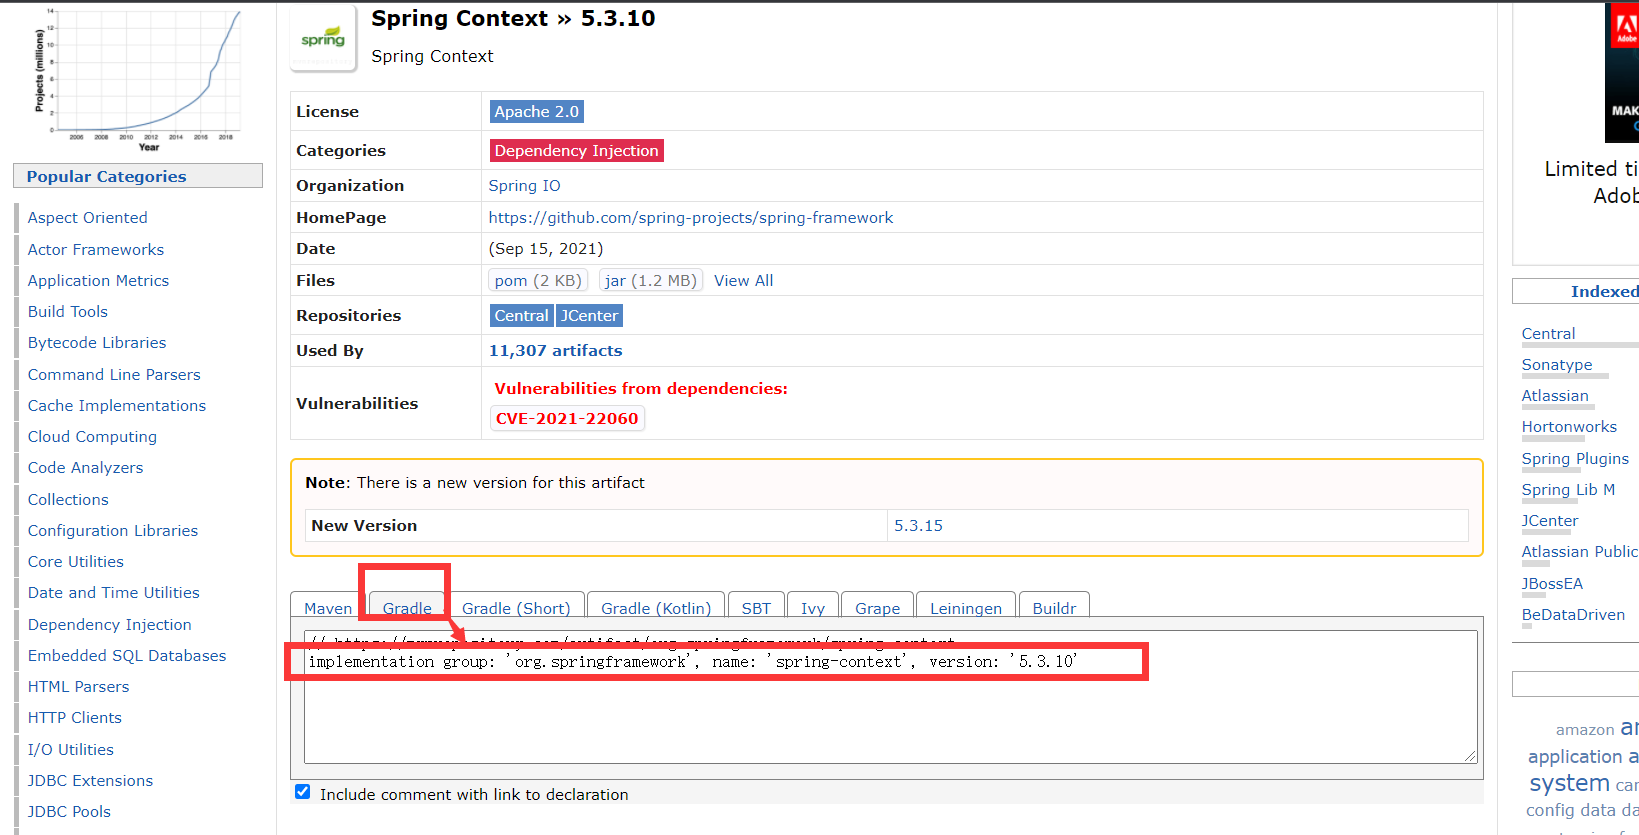Open Application Metrics category

pyautogui.click(x=99, y=281)
